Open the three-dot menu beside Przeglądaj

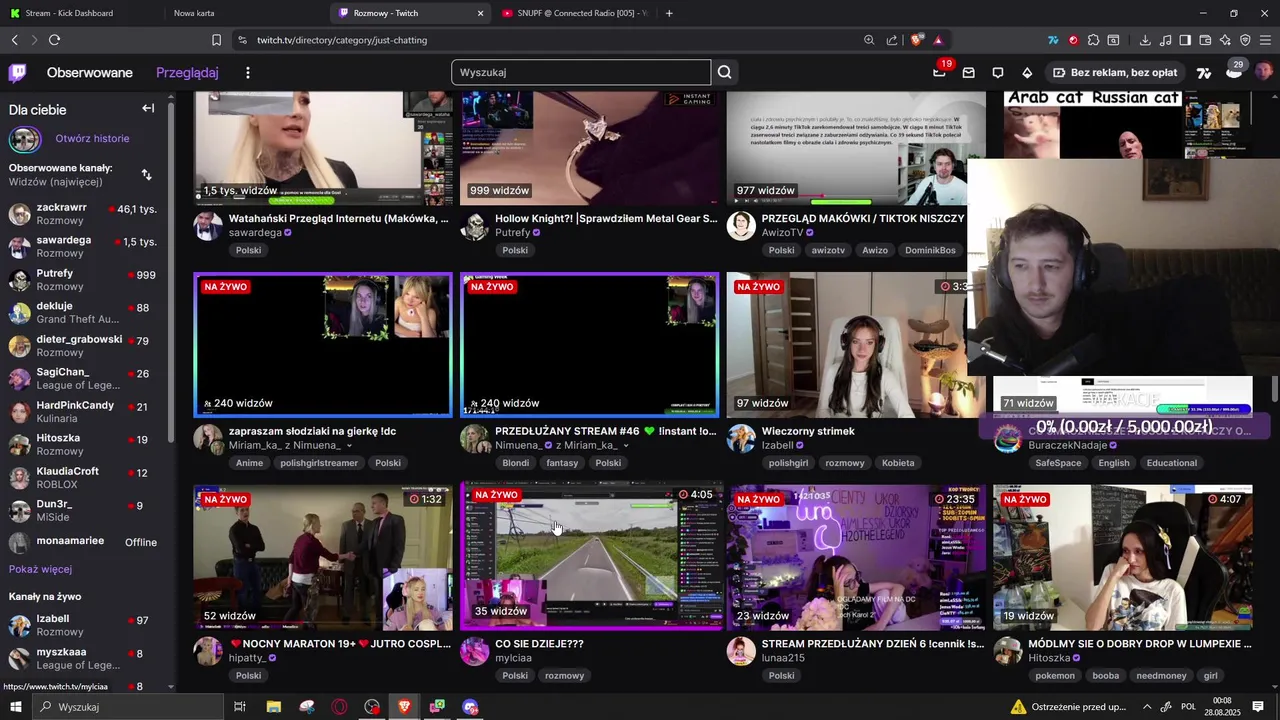248,72
